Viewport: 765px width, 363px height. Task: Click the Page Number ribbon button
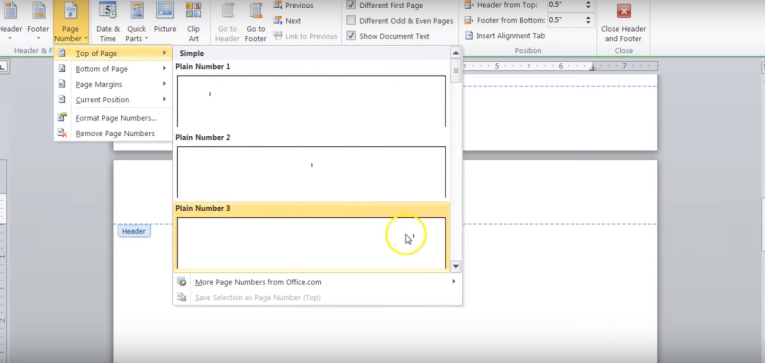tap(71, 21)
